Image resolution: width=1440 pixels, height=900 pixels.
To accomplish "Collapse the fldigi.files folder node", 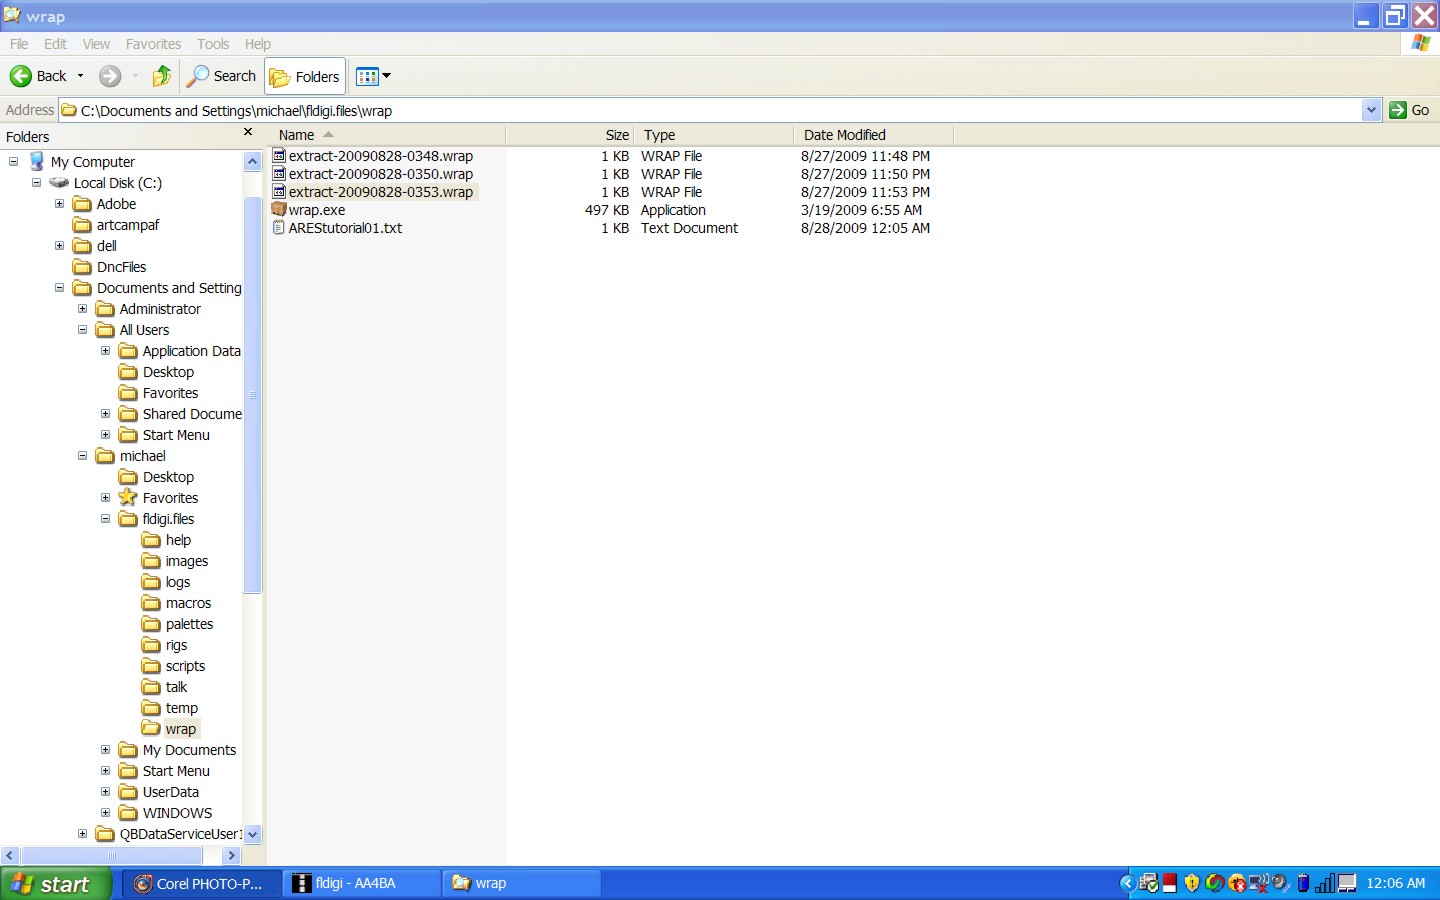I will tap(105, 518).
